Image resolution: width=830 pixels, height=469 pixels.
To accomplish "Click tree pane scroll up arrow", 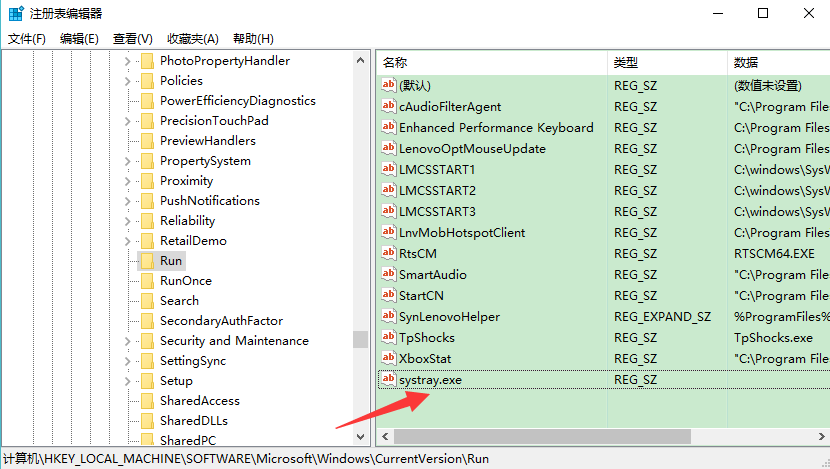I will pyautogui.click(x=360, y=60).
